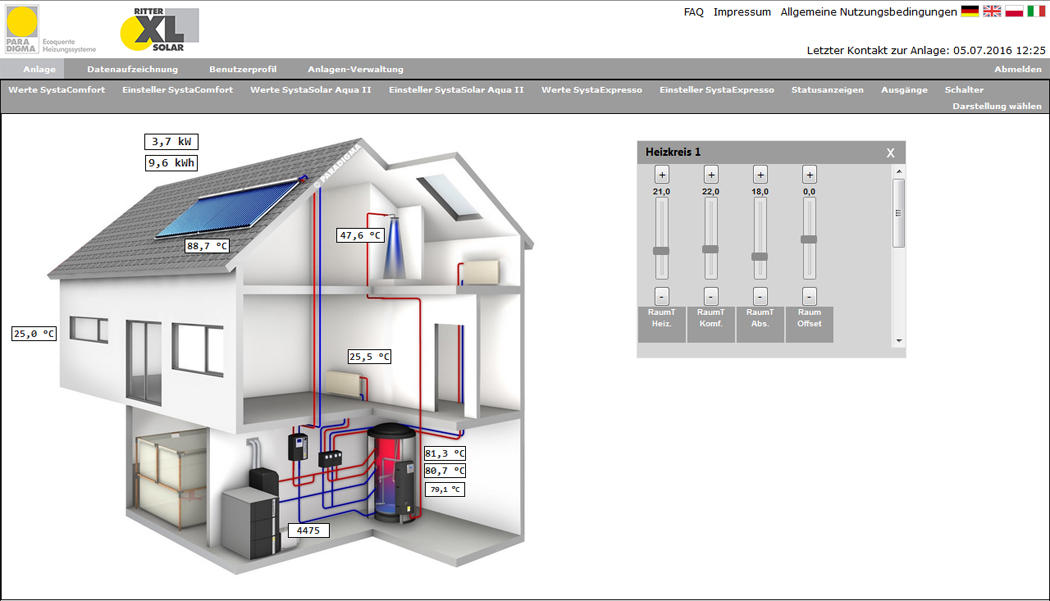The image size is (1050, 601).
Task: Open Einsteller SystaComfort menu
Action: tap(177, 90)
